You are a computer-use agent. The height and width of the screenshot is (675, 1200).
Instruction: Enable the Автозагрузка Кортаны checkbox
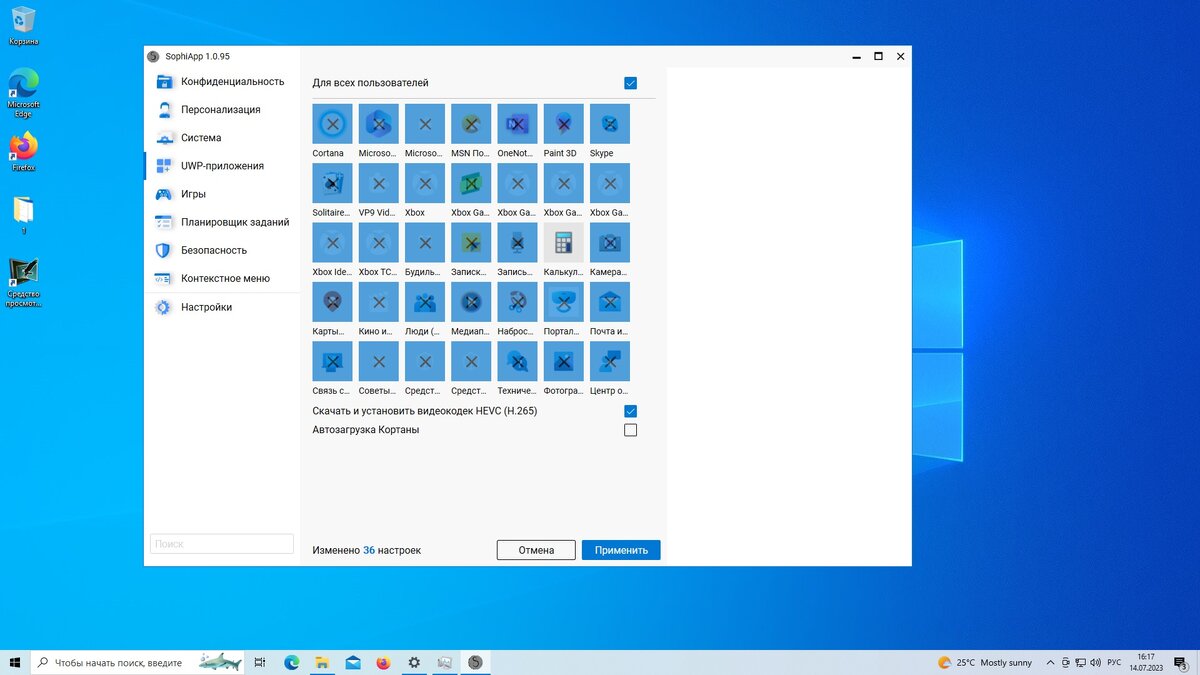630,430
